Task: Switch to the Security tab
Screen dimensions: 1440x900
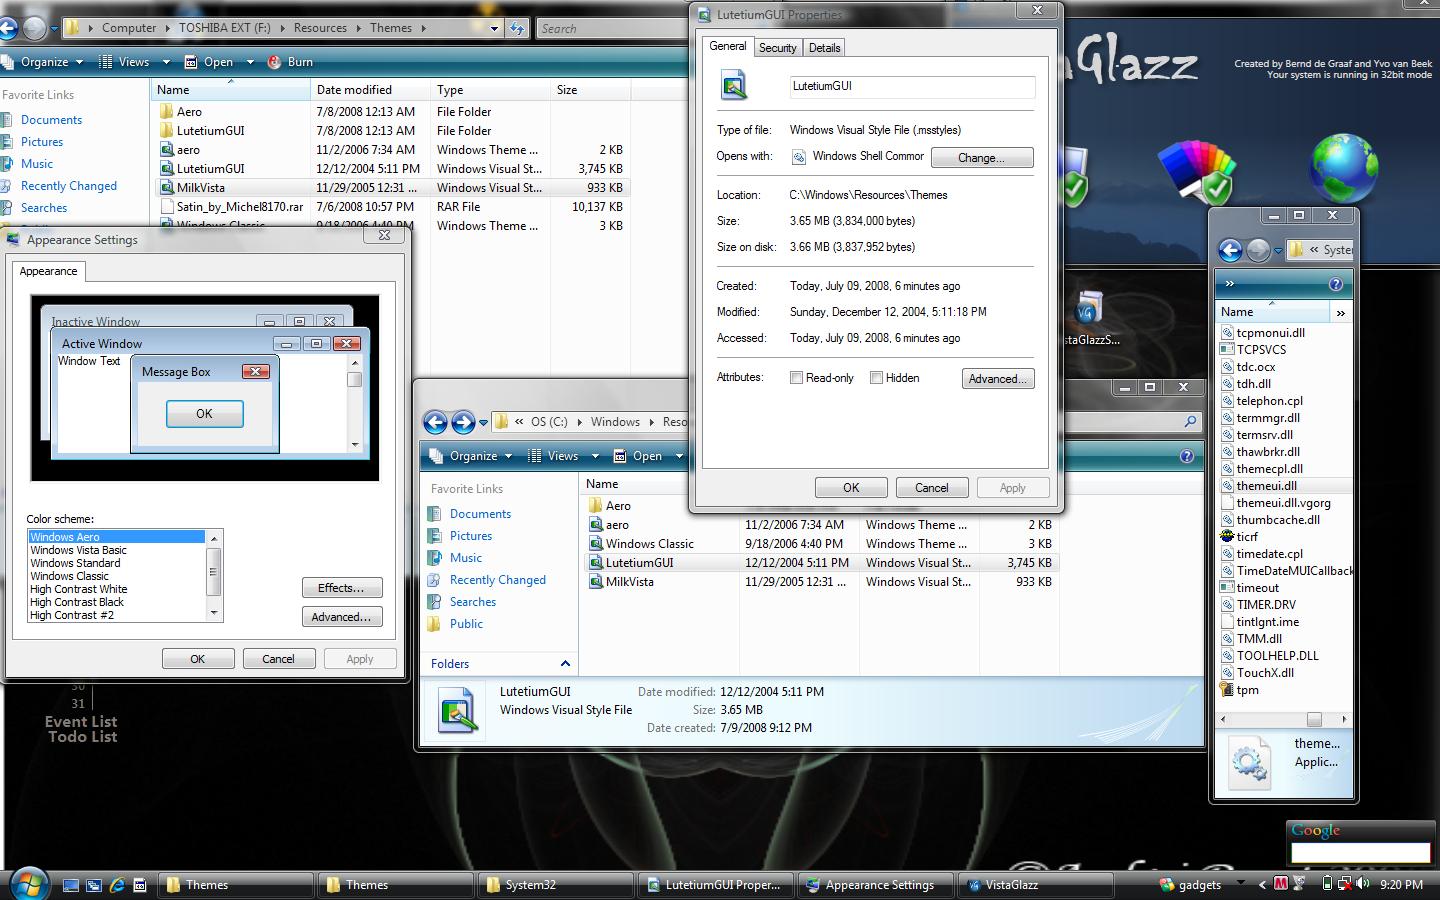Action: pos(777,47)
